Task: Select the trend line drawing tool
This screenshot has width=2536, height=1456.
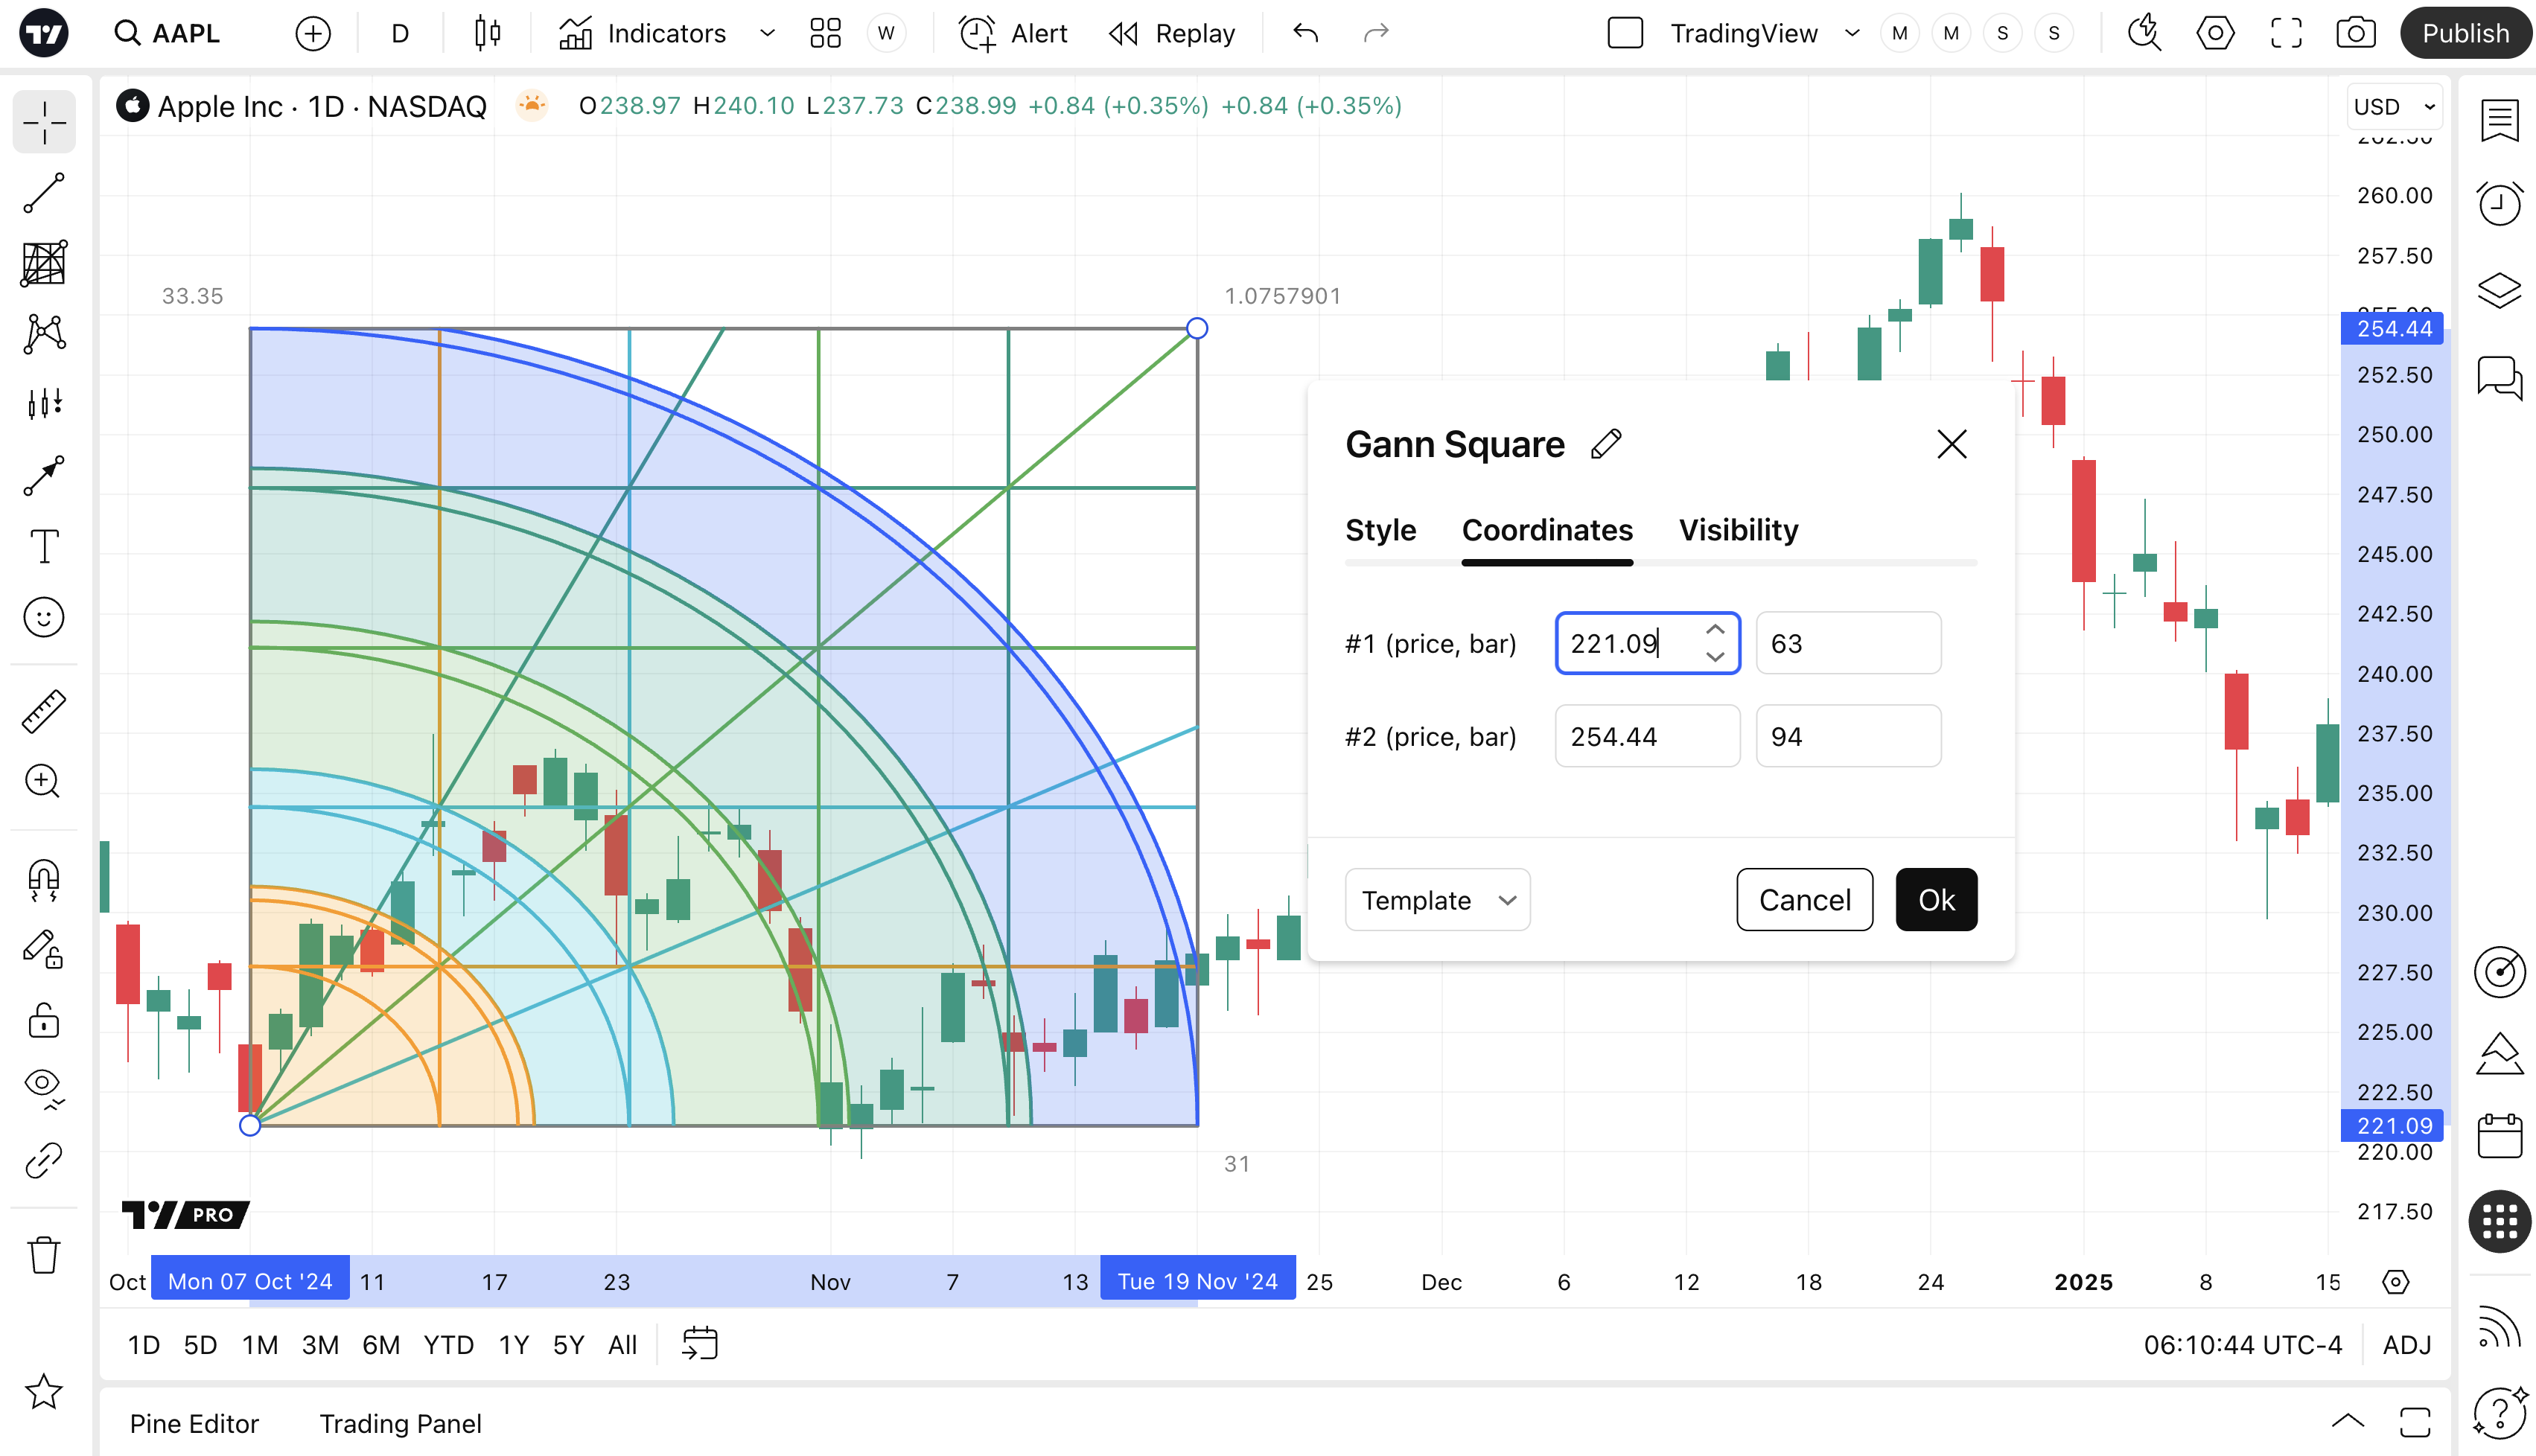Action: [44, 193]
